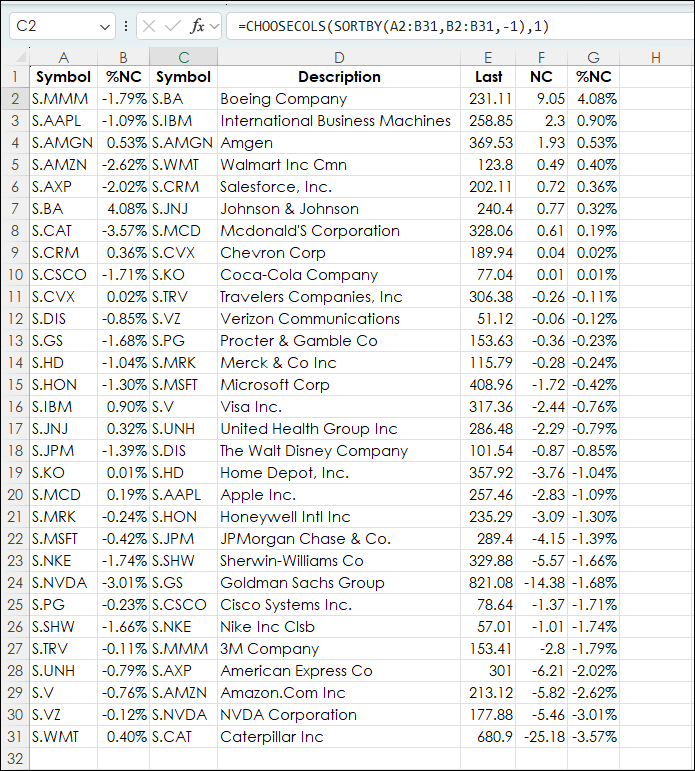Select the column A header
The image size is (695, 771).
coord(64,58)
